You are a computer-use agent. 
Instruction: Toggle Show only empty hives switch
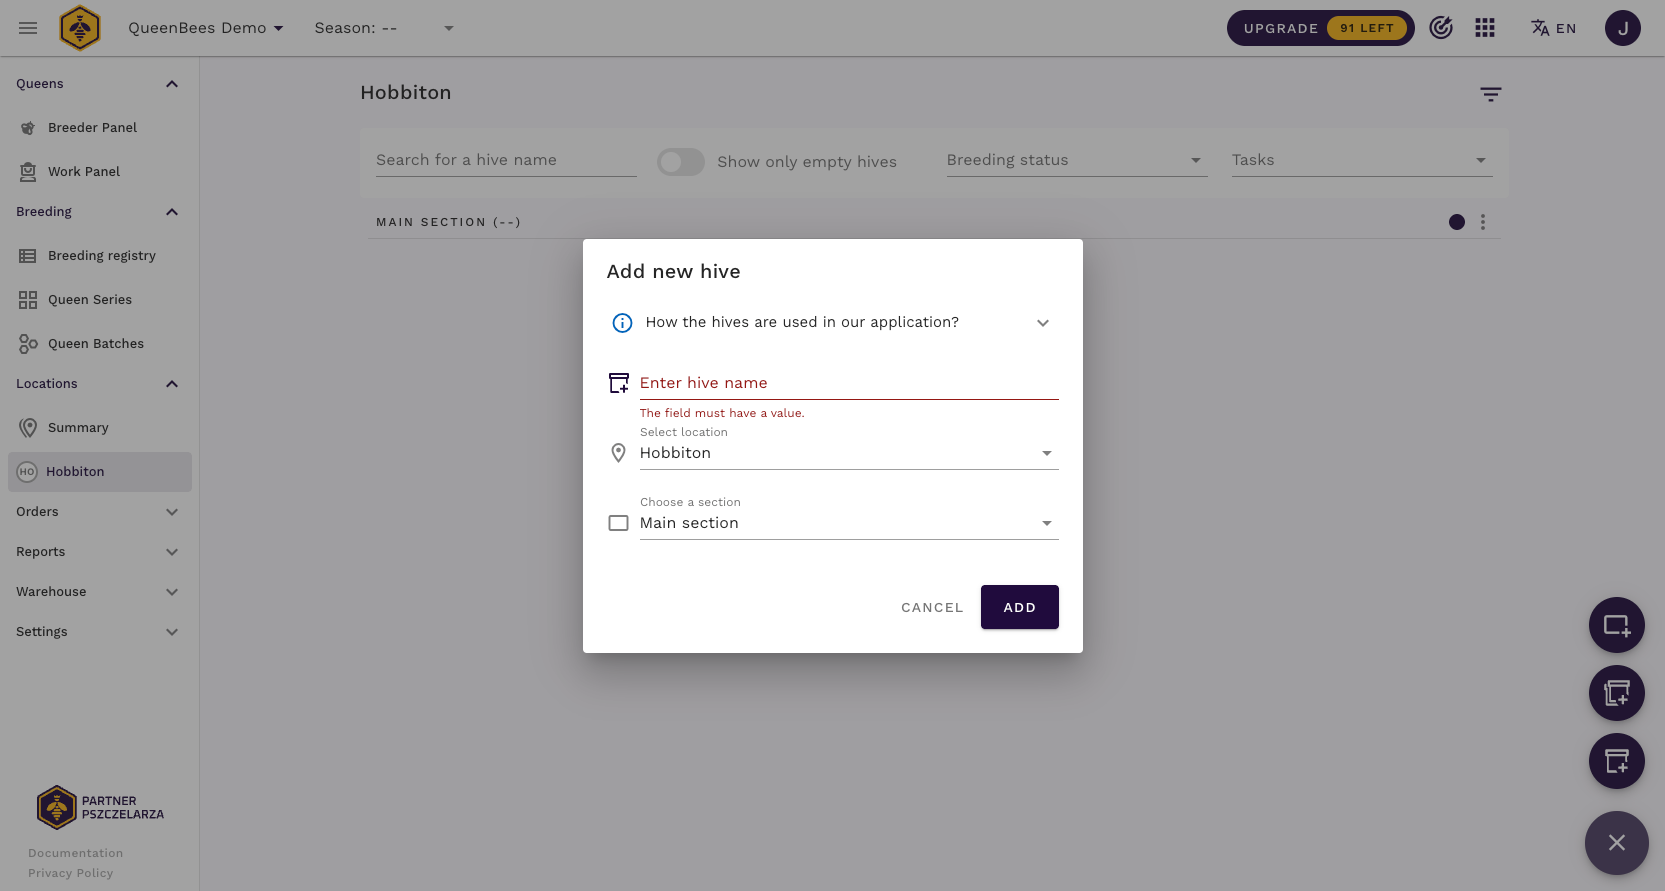coord(681,162)
